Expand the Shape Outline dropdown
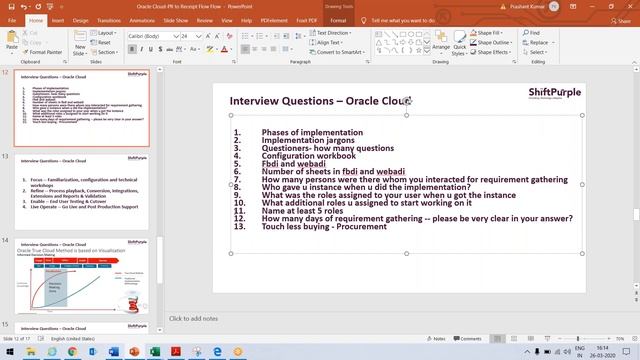The height and width of the screenshot is (360, 640). point(491,42)
